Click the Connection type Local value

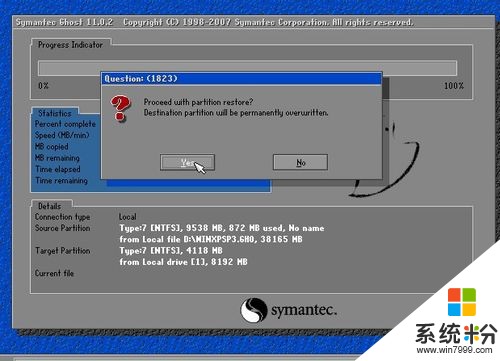128,217
